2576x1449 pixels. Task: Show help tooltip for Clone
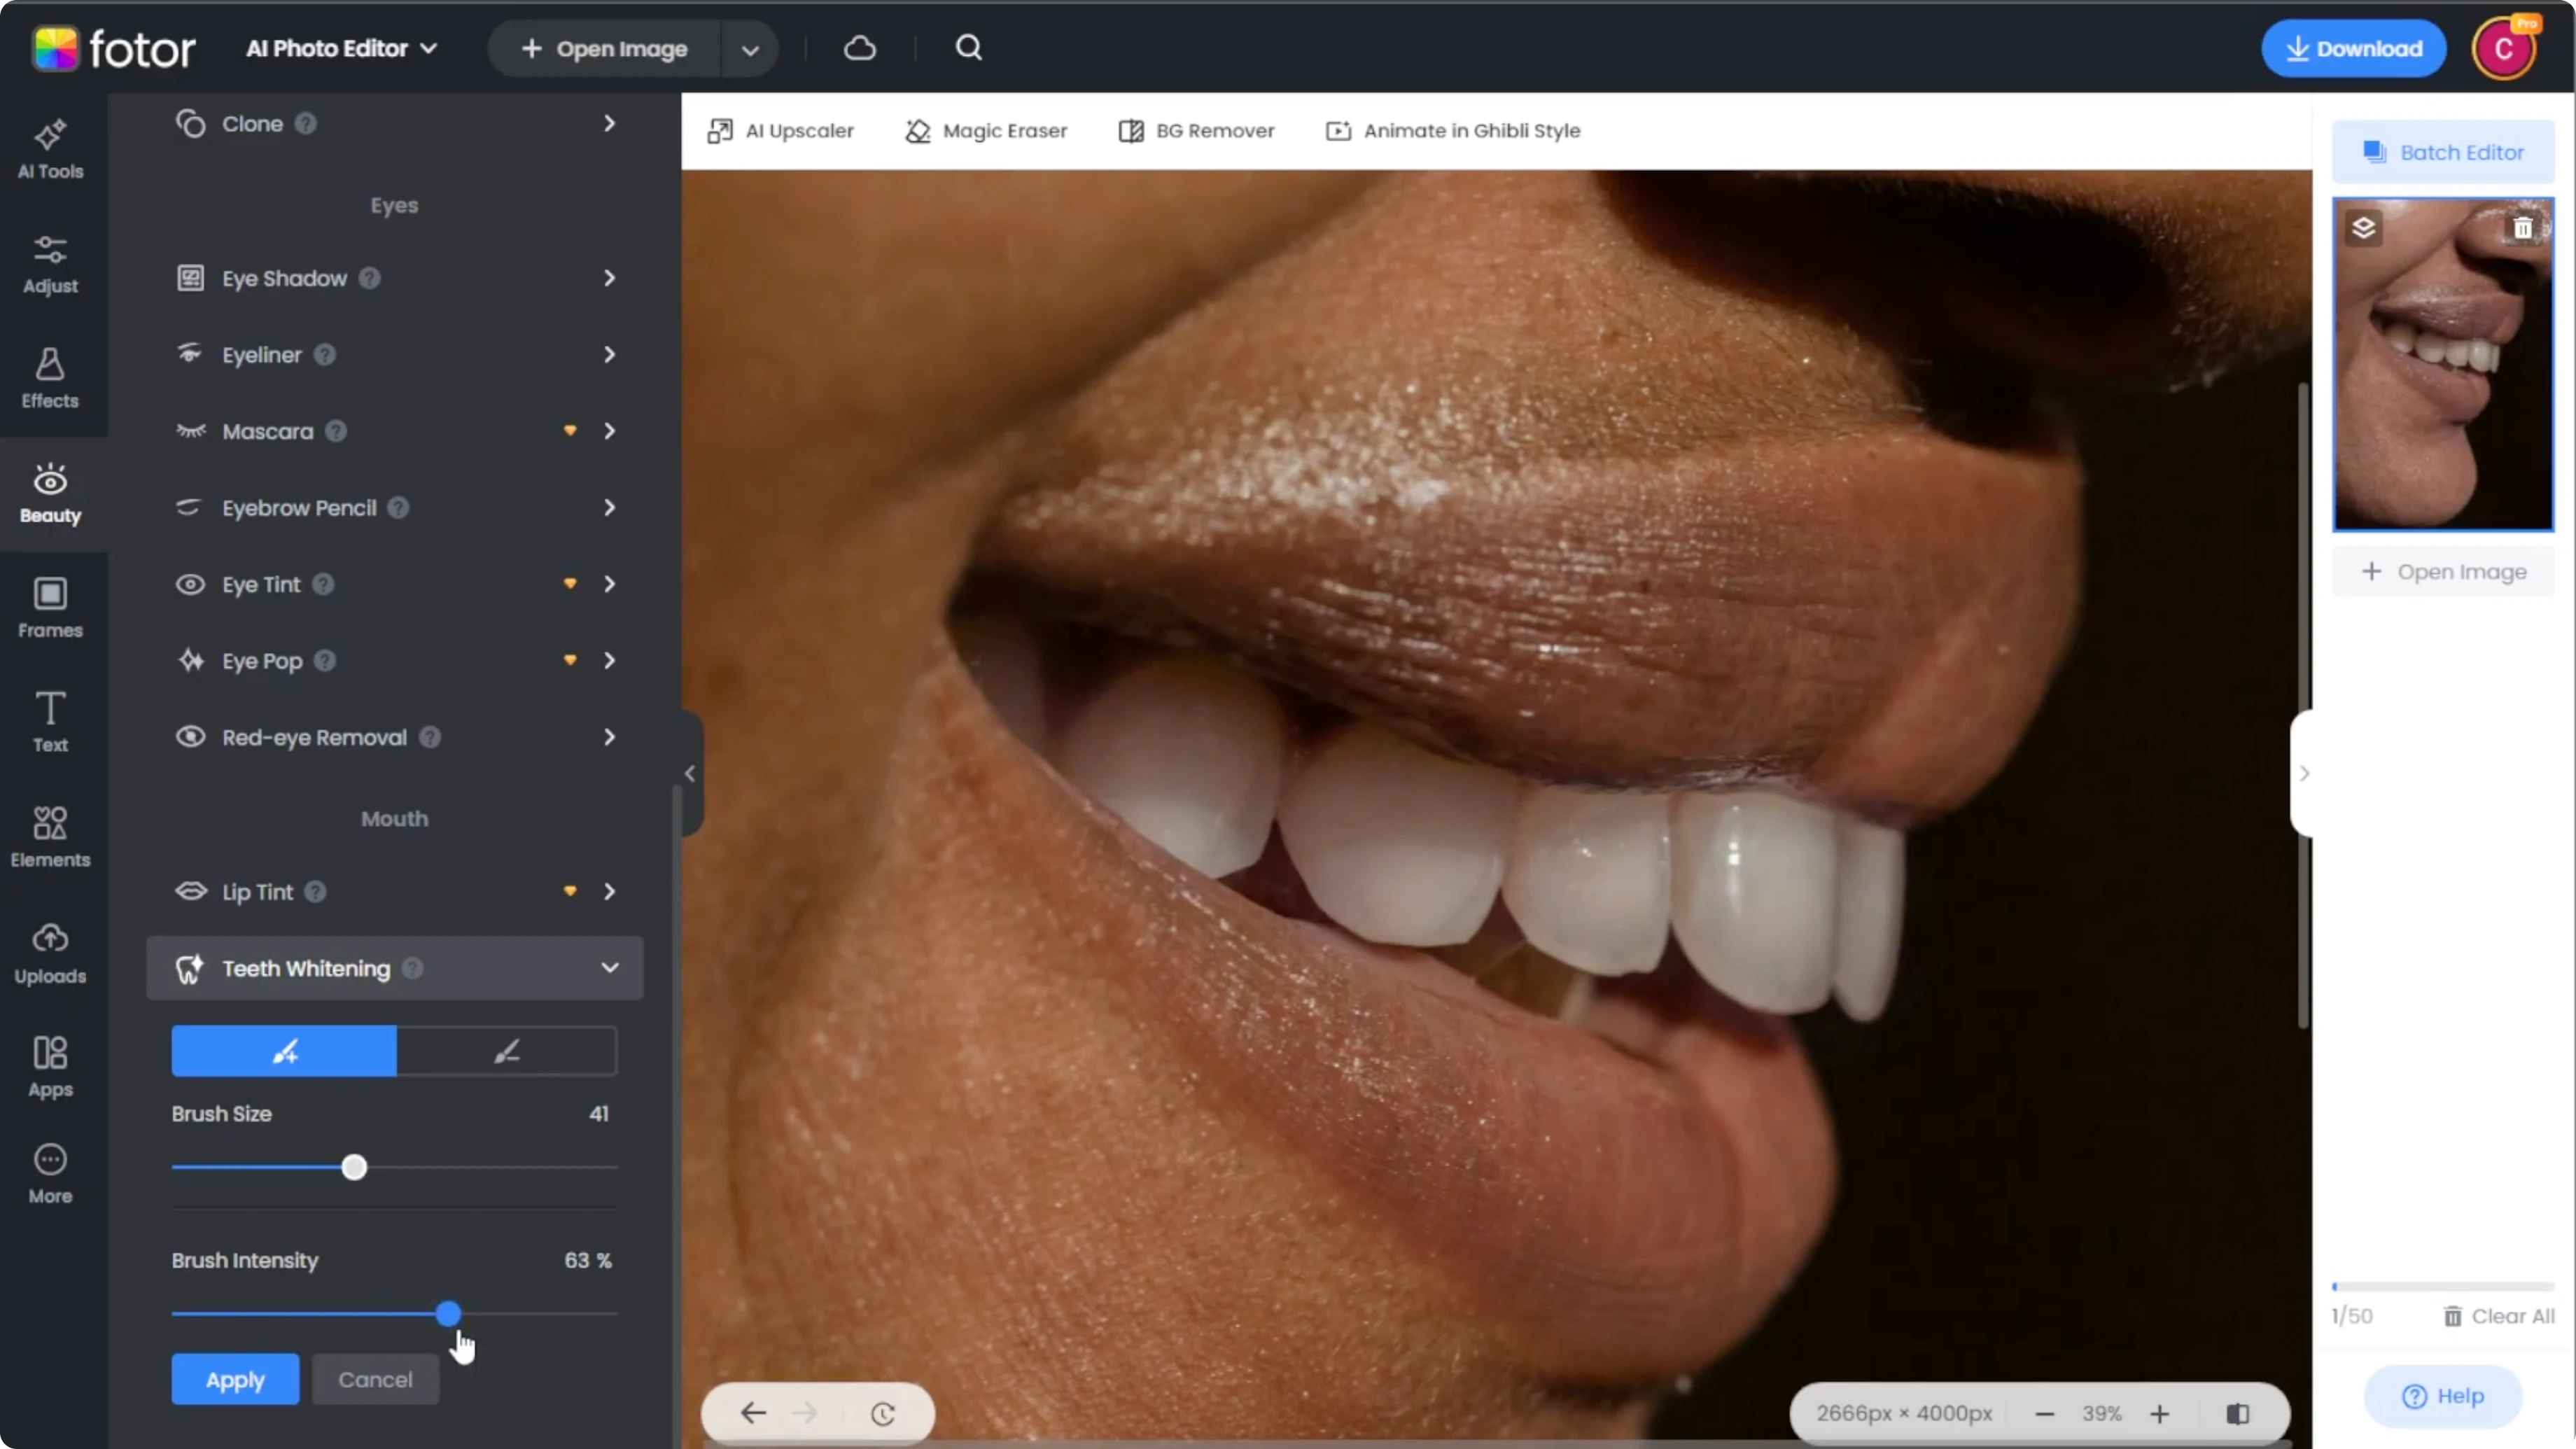tap(306, 123)
